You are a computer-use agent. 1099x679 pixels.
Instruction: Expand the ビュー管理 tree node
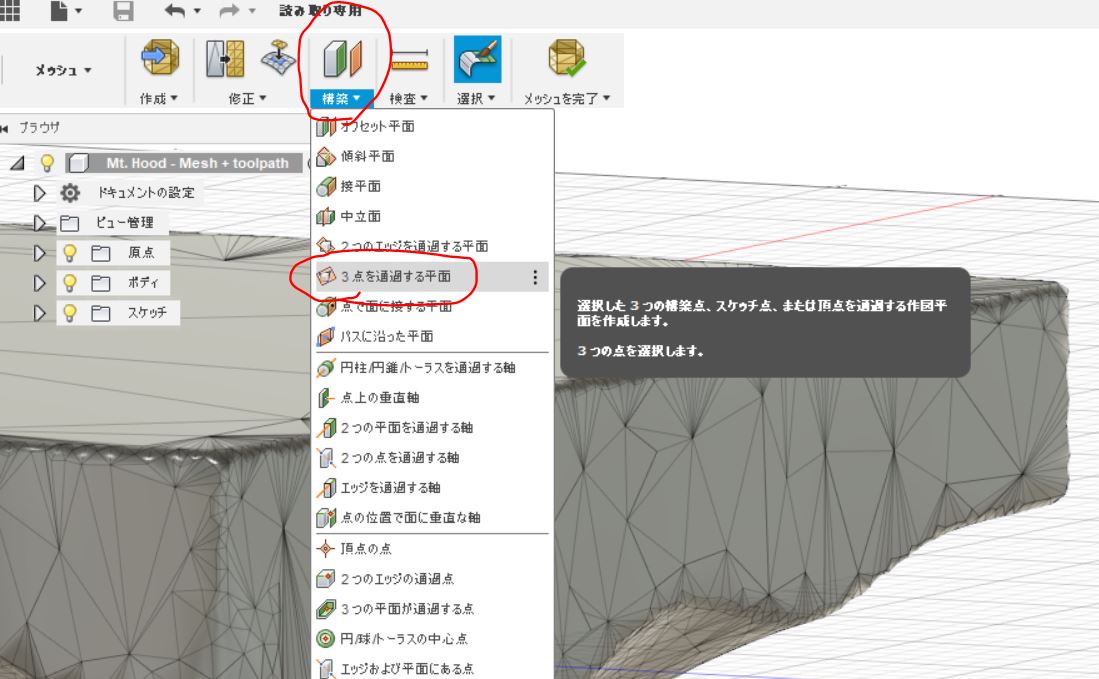[40, 223]
